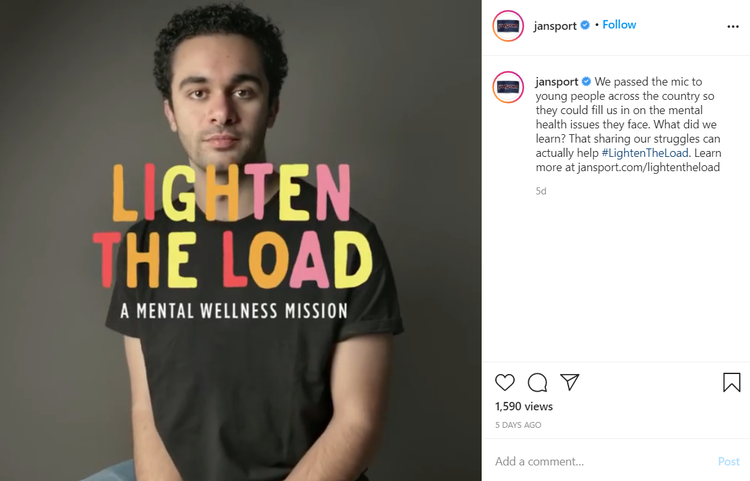The height and width of the screenshot is (481, 750).
Task: Follow the jansport account
Action: pyautogui.click(x=619, y=25)
